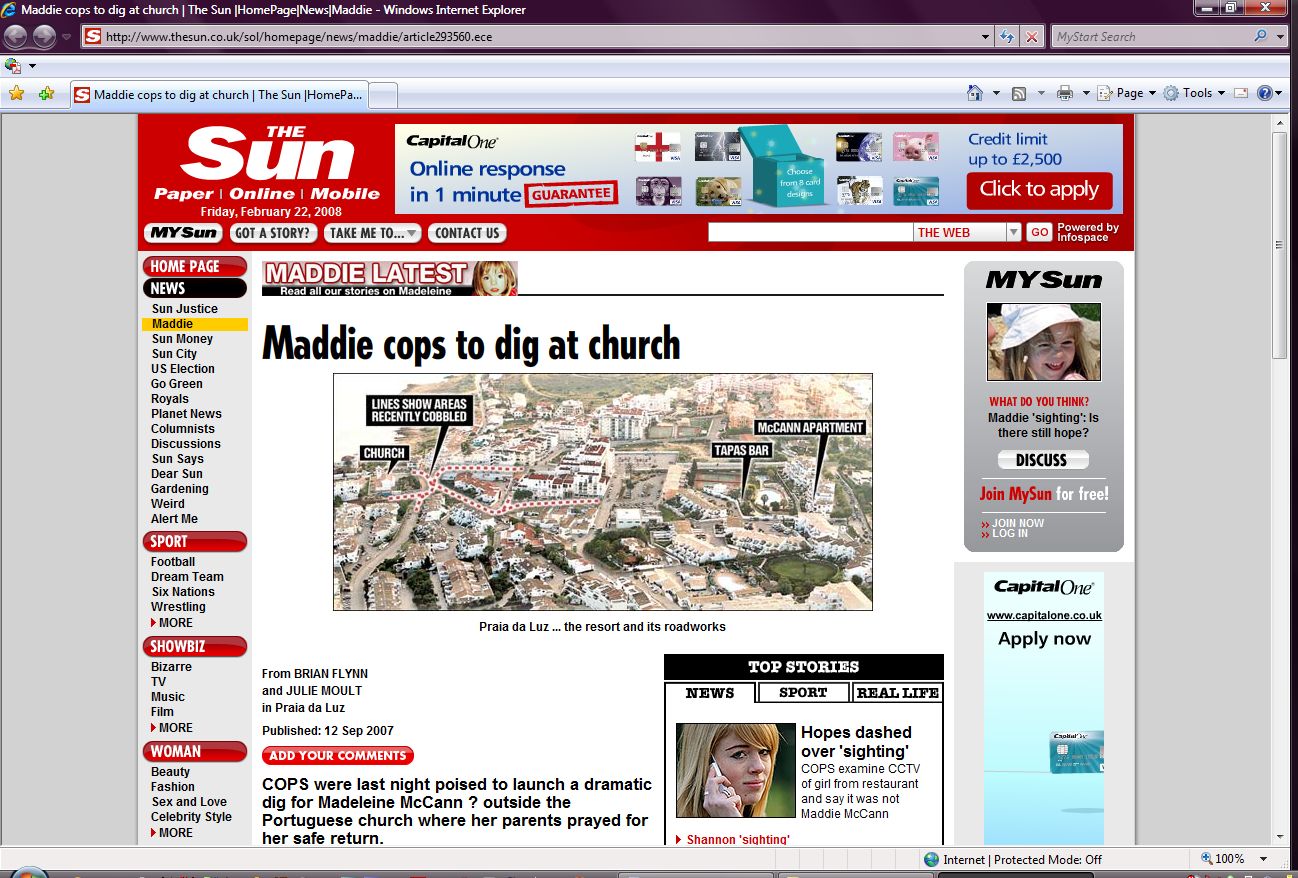Click the Praia da Luz aerial map image

pos(602,492)
